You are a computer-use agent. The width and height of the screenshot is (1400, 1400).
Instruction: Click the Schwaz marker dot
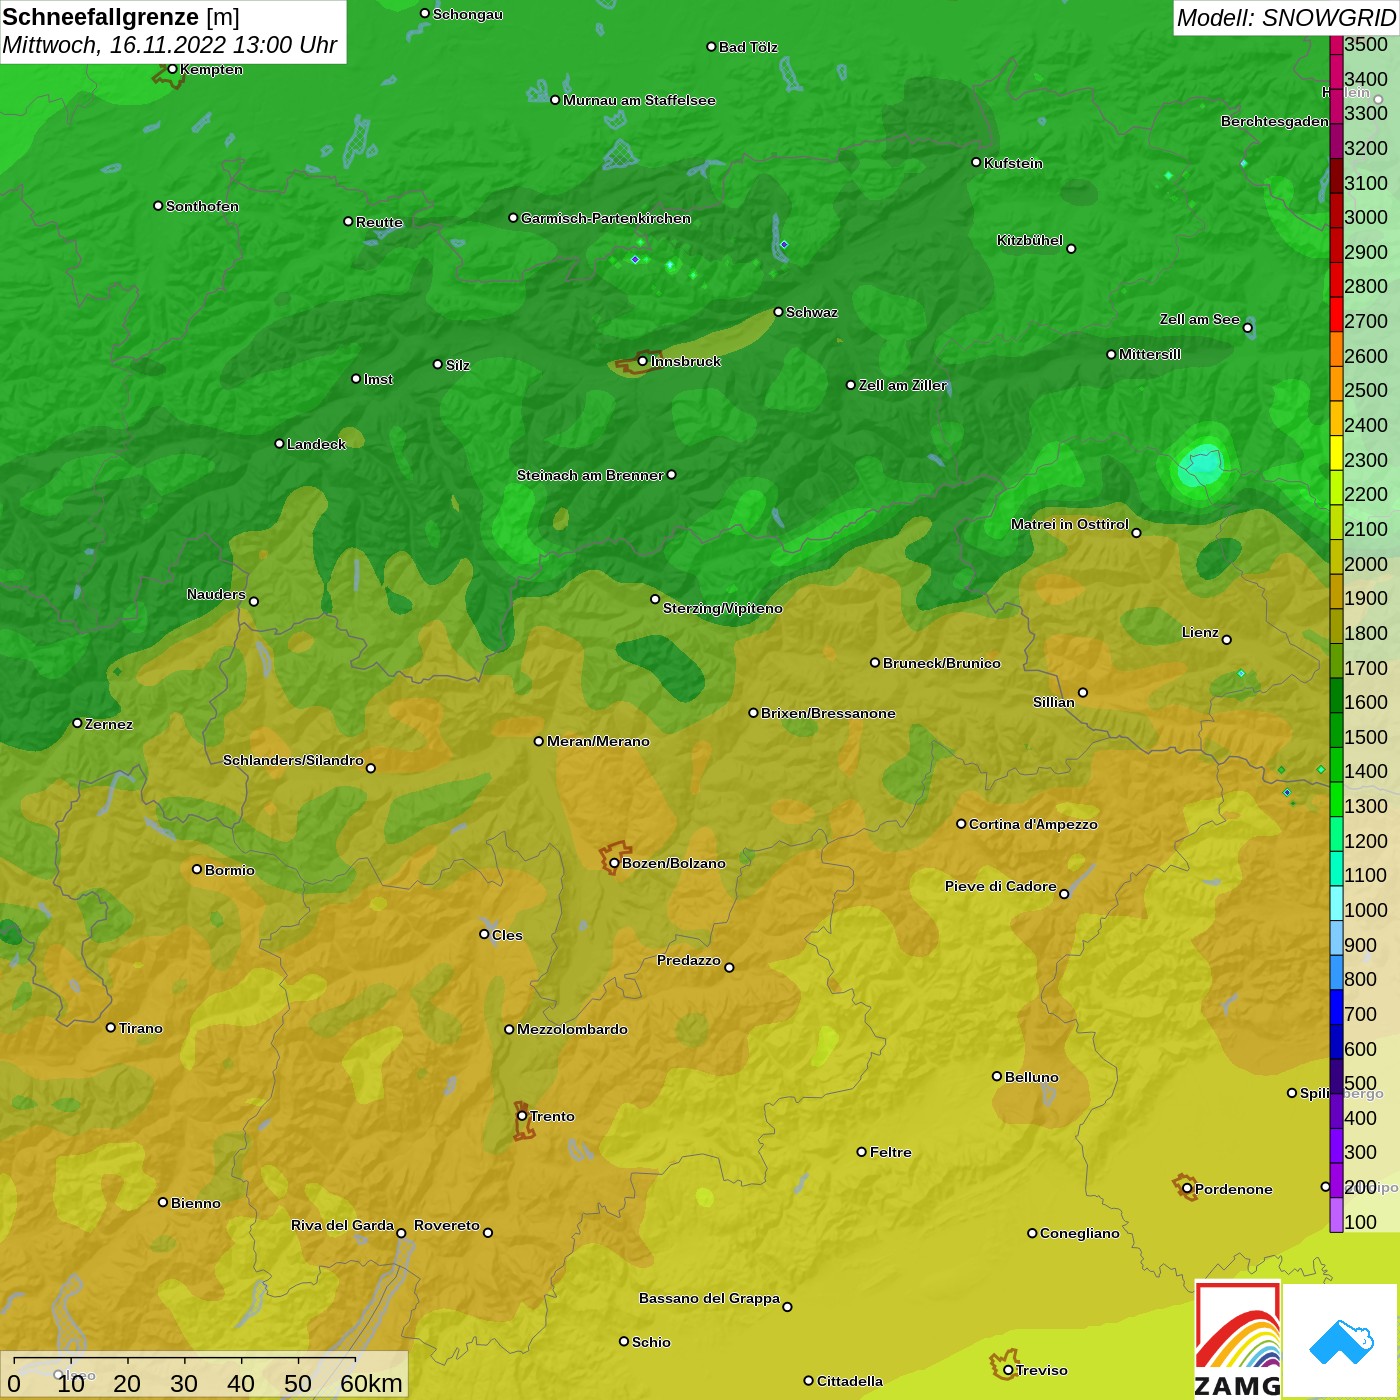point(778,312)
